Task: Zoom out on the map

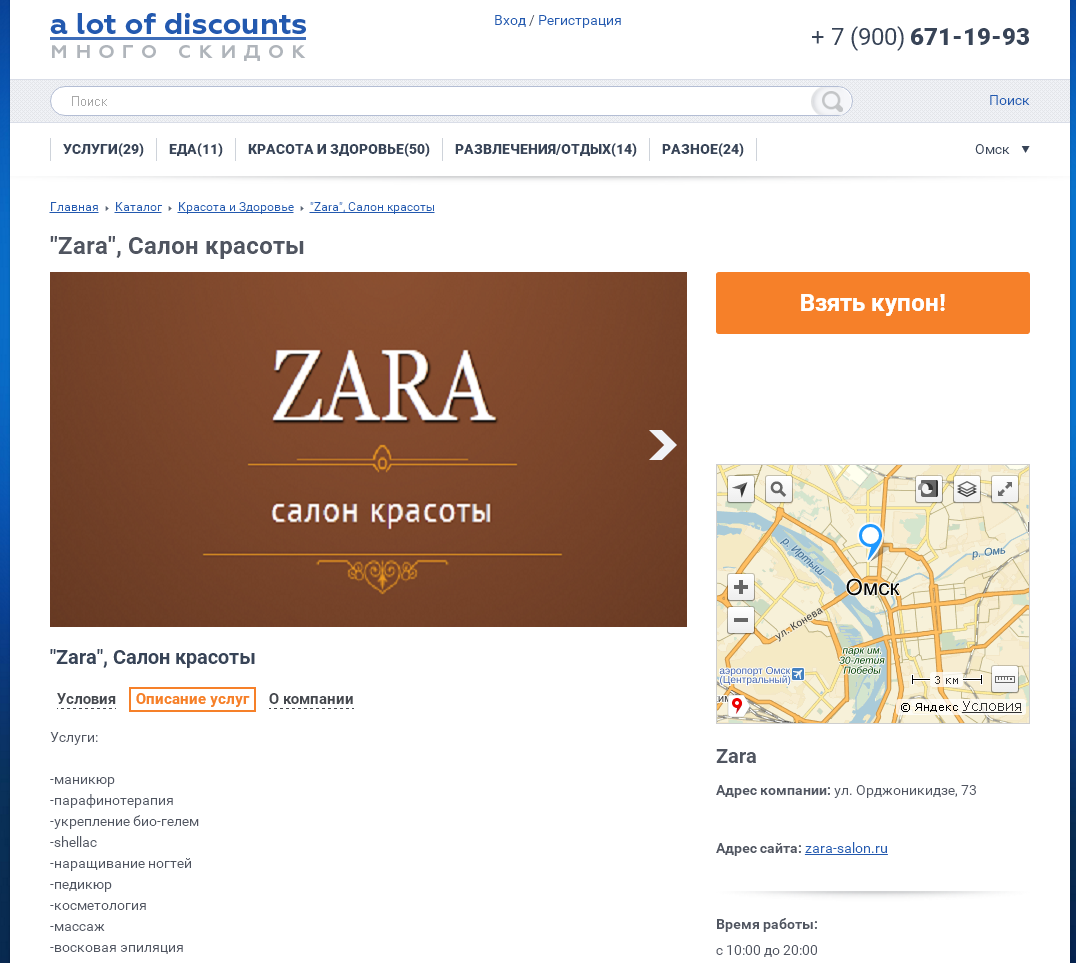Action: click(740, 620)
